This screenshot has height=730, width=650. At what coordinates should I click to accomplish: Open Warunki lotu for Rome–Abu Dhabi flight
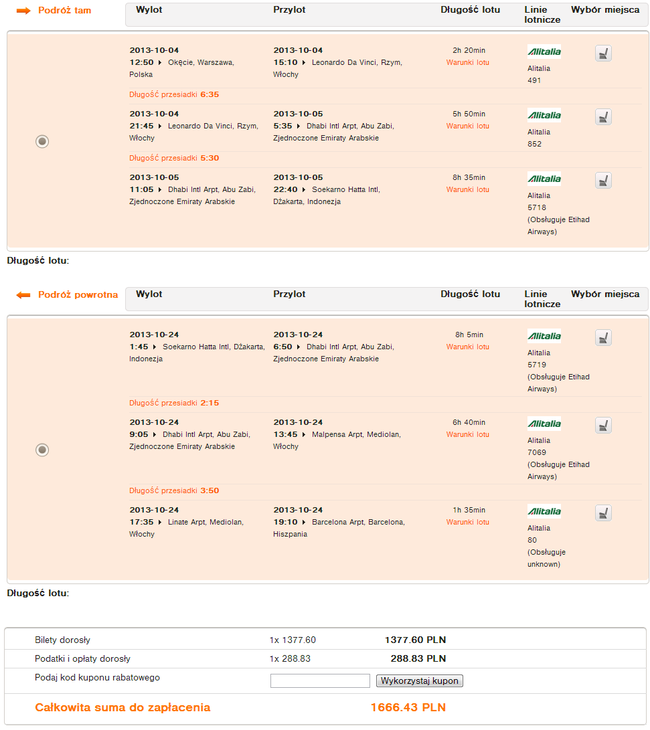click(x=467, y=126)
